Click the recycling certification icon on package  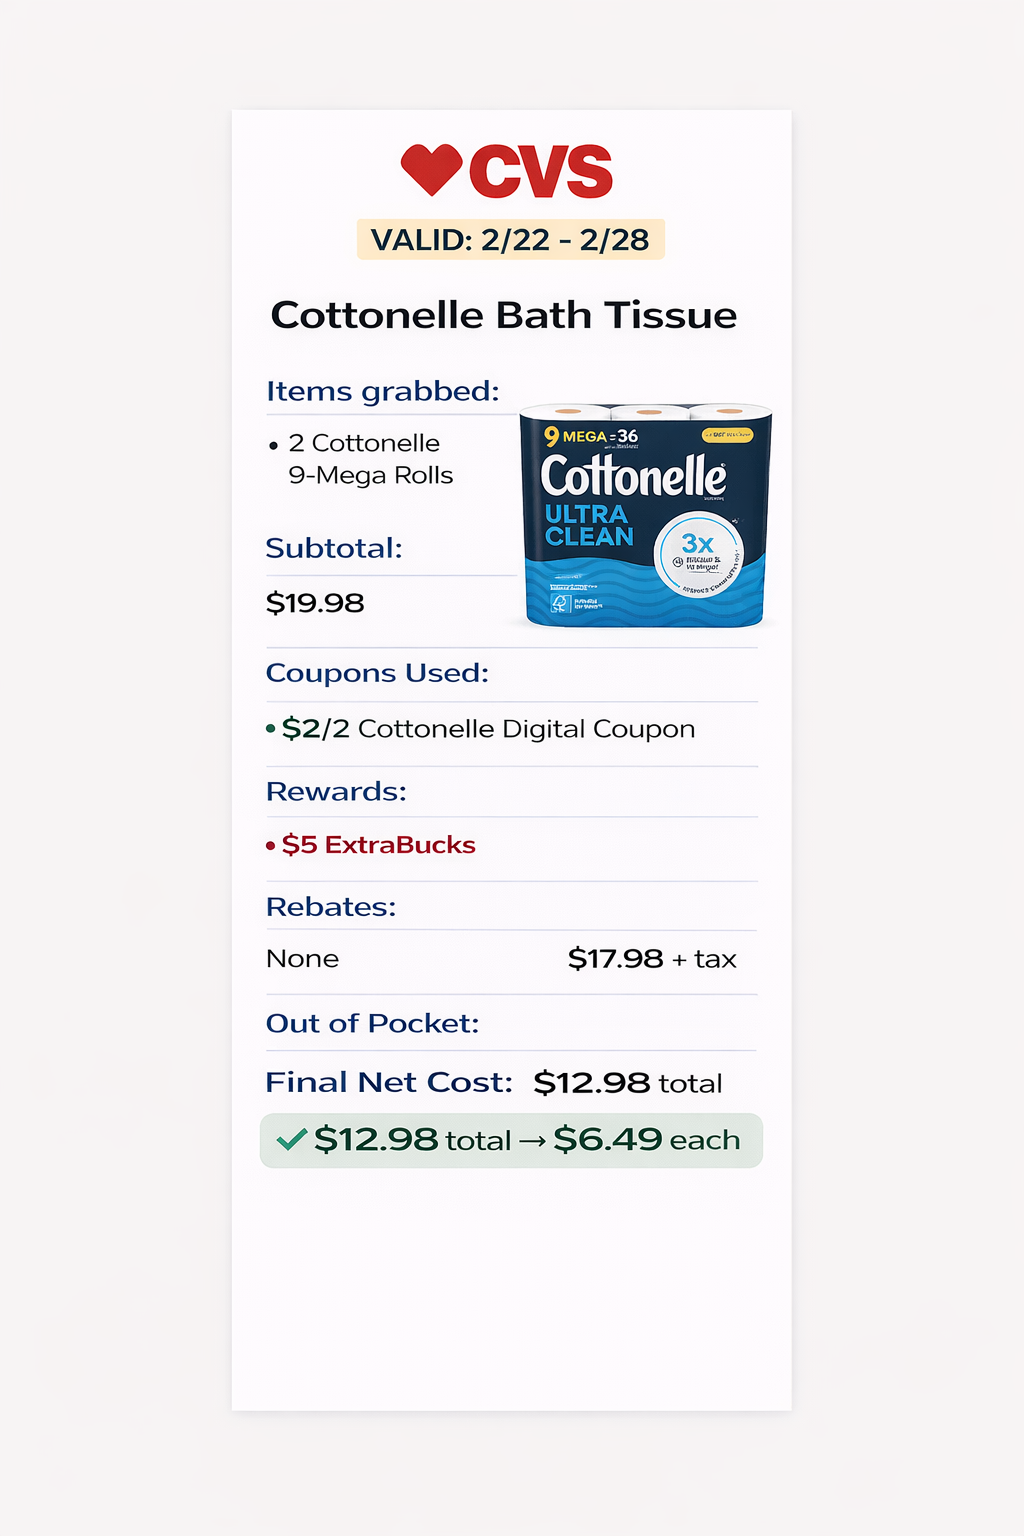(x=560, y=603)
